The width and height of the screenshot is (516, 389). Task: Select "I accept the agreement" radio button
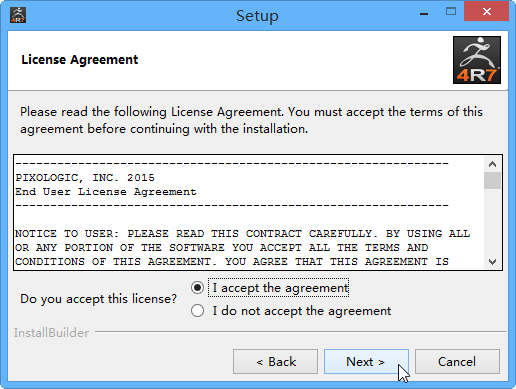pos(197,287)
